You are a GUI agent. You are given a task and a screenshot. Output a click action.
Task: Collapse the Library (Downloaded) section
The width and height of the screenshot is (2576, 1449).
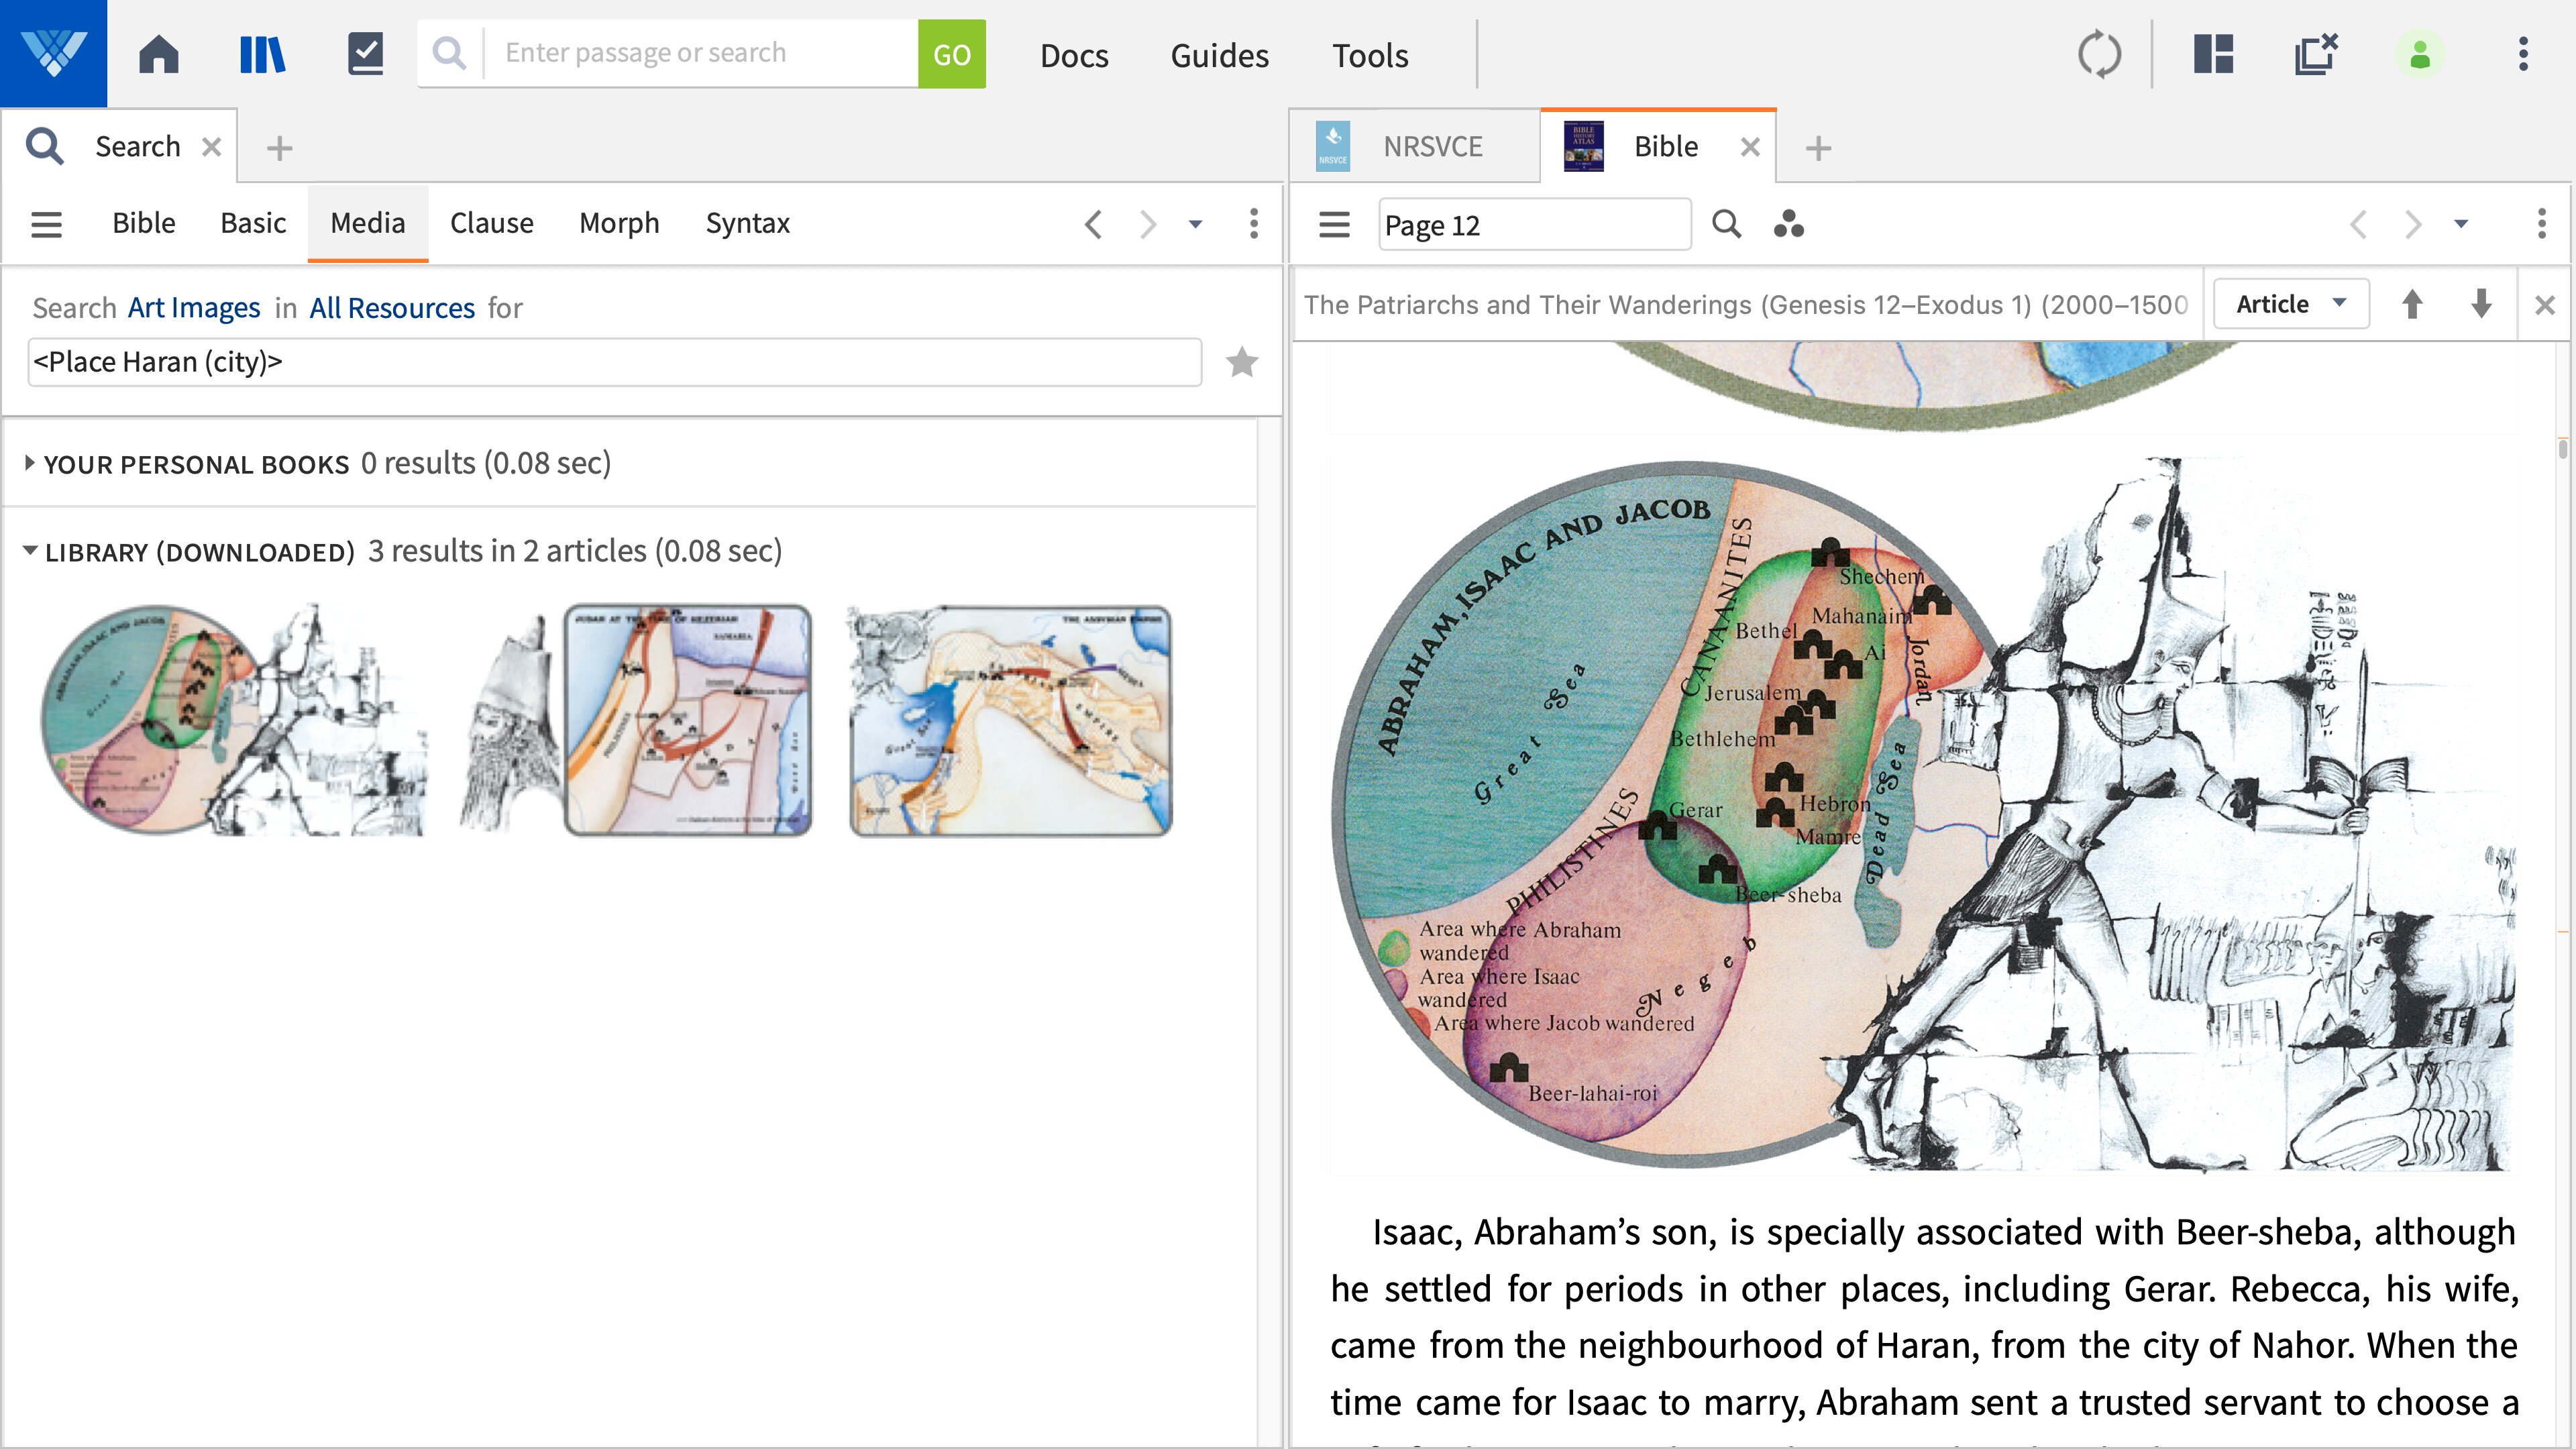coord(29,551)
